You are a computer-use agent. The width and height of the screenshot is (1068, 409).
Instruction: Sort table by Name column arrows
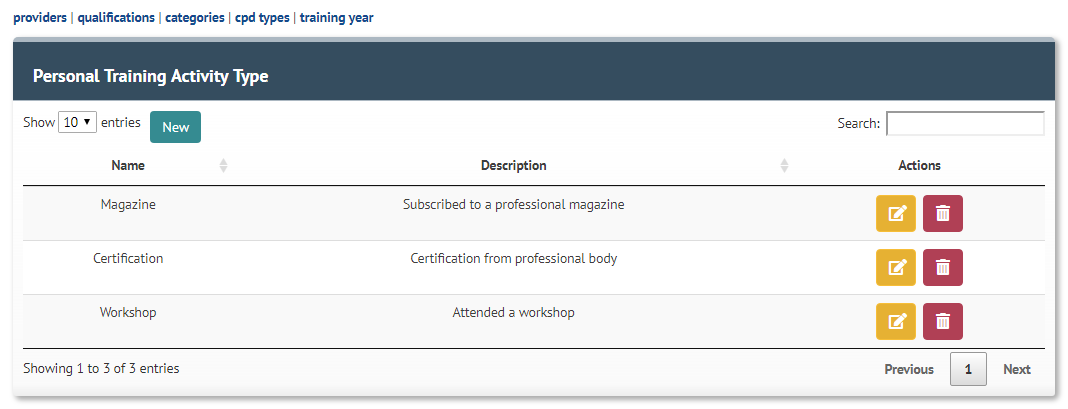tap(223, 166)
